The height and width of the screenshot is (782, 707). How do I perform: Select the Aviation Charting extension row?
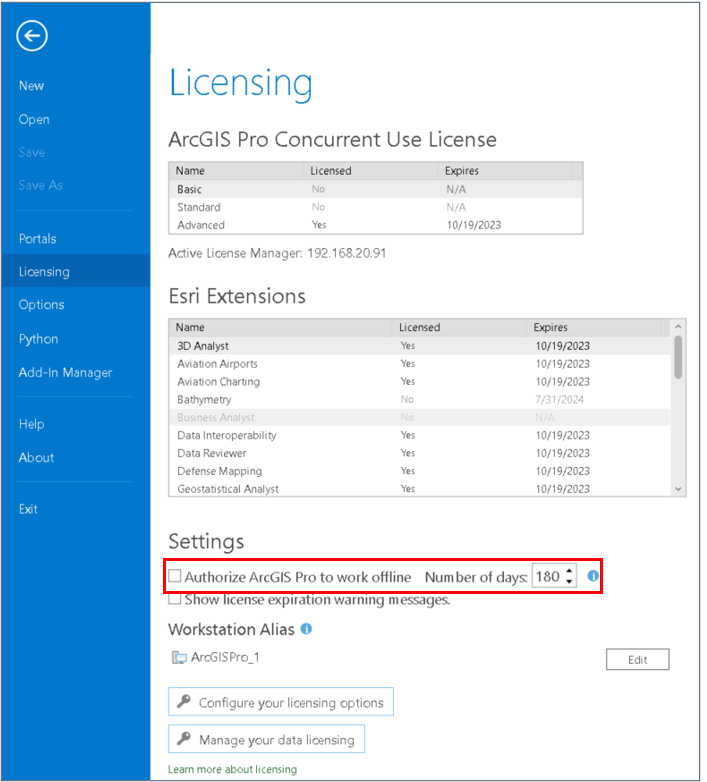[420, 382]
